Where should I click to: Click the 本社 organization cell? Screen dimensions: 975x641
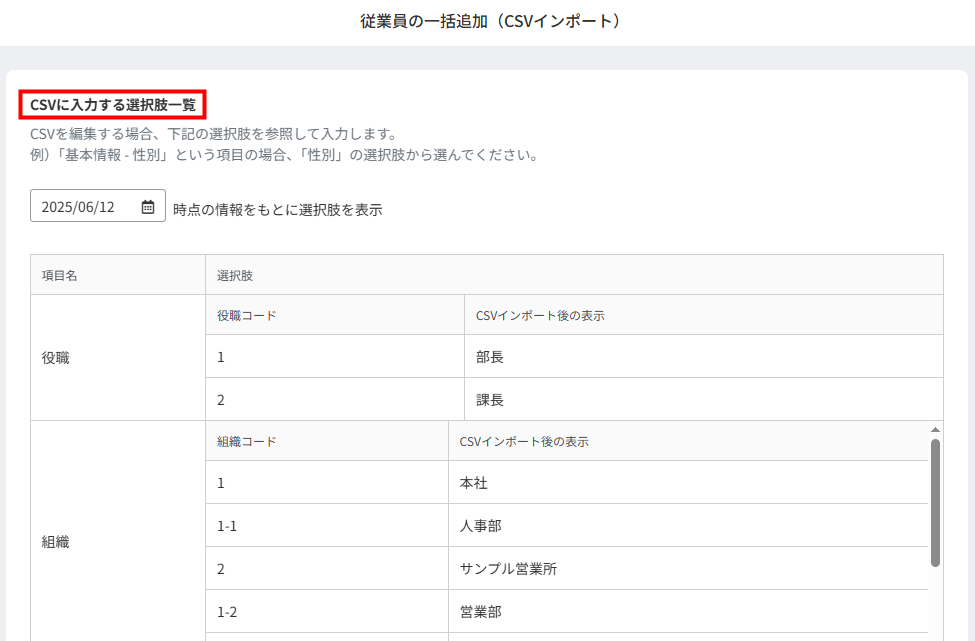click(688, 482)
